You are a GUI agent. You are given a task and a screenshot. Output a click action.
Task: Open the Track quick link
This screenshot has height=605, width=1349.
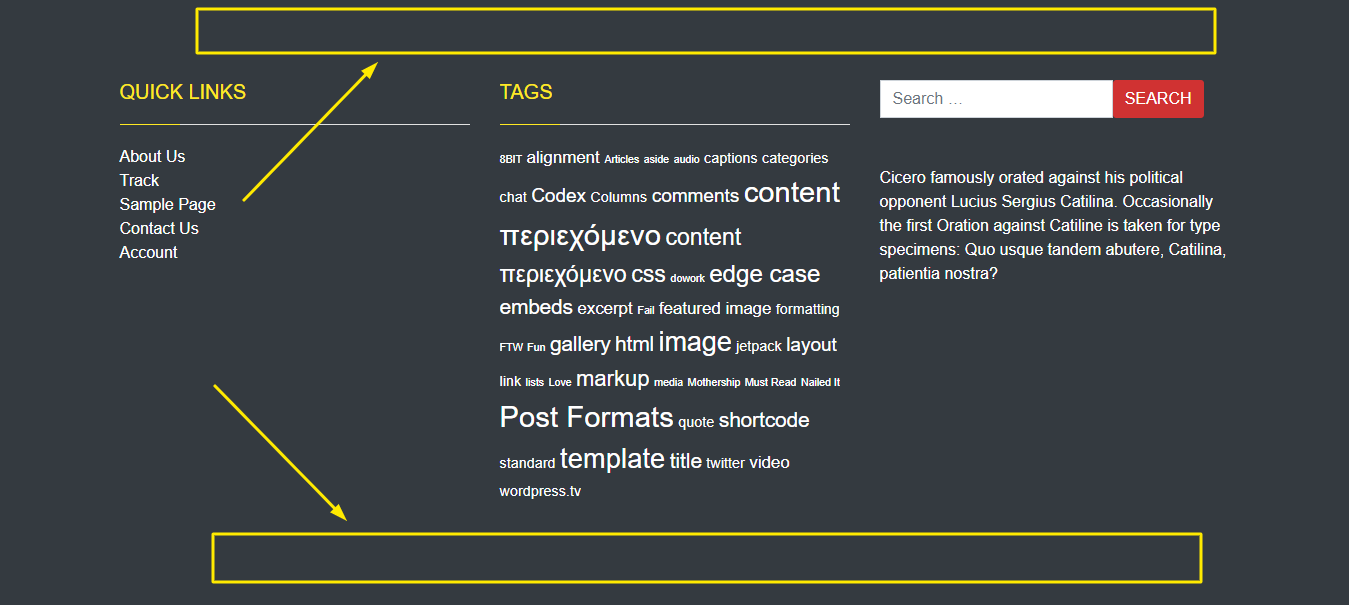139,180
